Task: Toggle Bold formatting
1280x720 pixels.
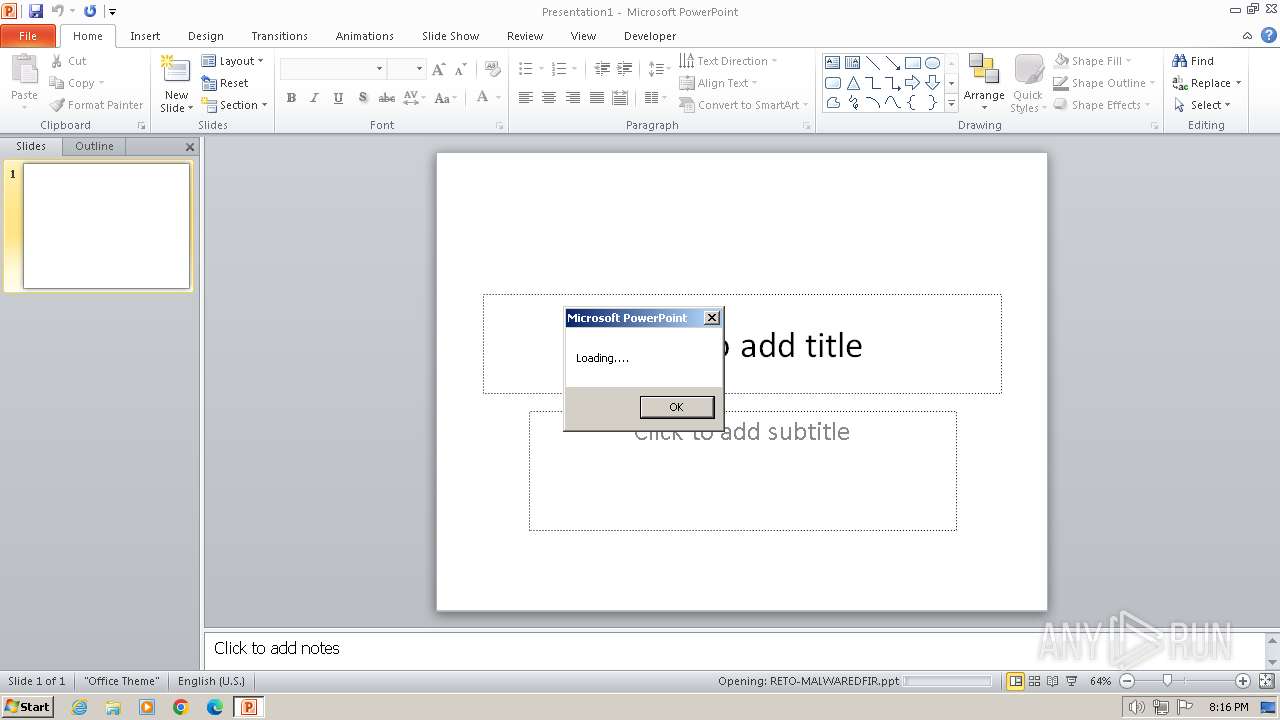Action: tap(291, 98)
